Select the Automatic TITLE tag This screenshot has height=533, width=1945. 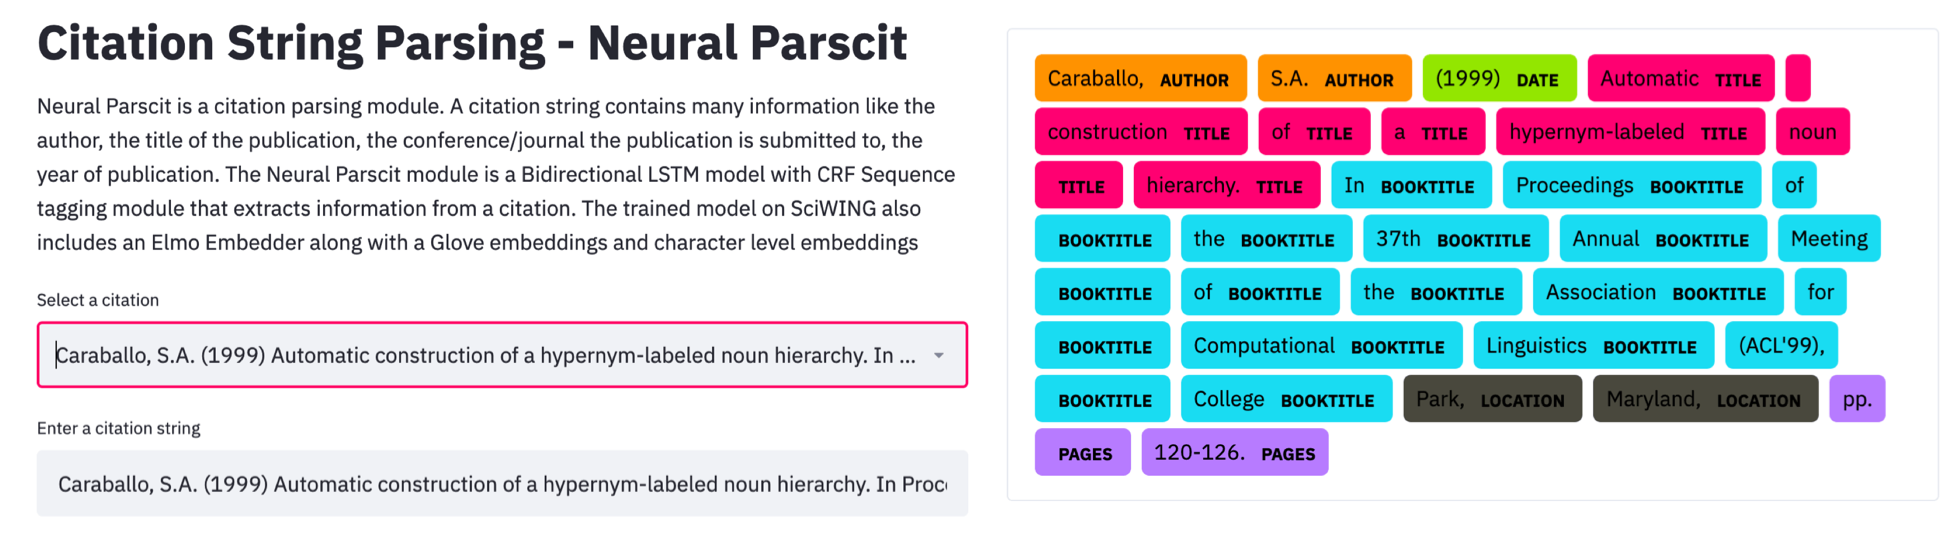pyautogui.click(x=1680, y=79)
